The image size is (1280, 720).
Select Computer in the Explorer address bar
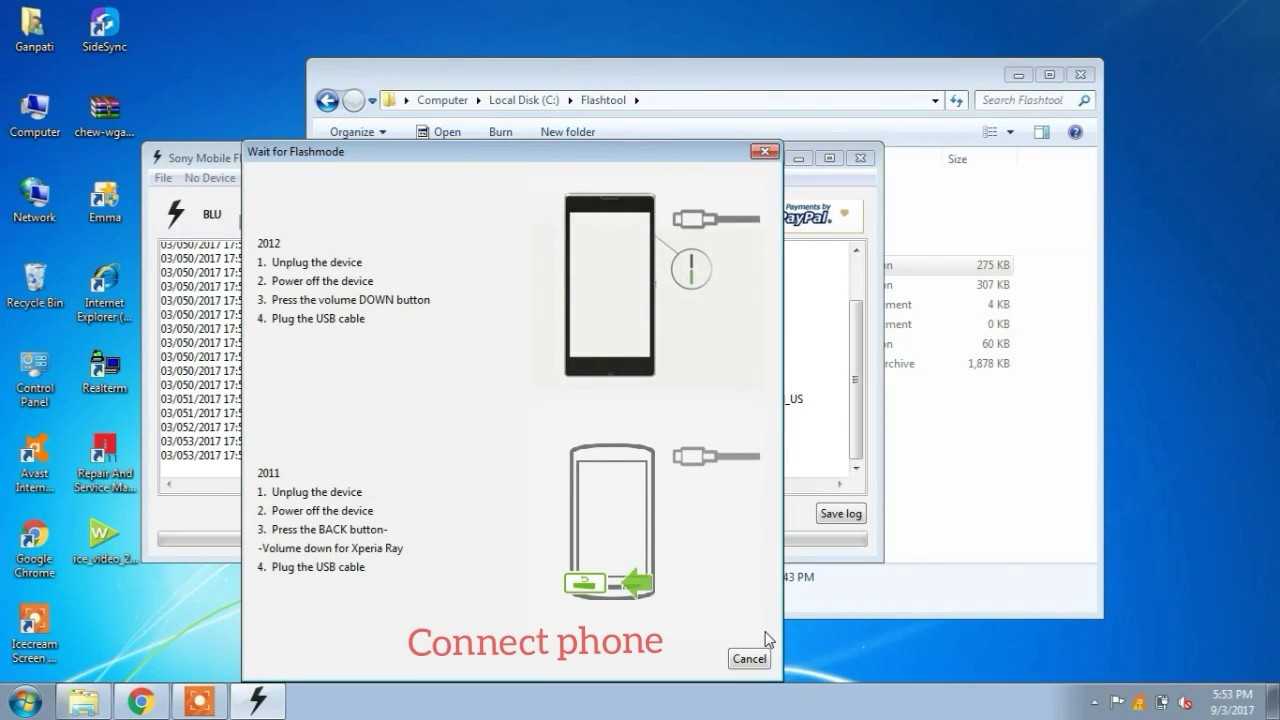click(x=442, y=100)
